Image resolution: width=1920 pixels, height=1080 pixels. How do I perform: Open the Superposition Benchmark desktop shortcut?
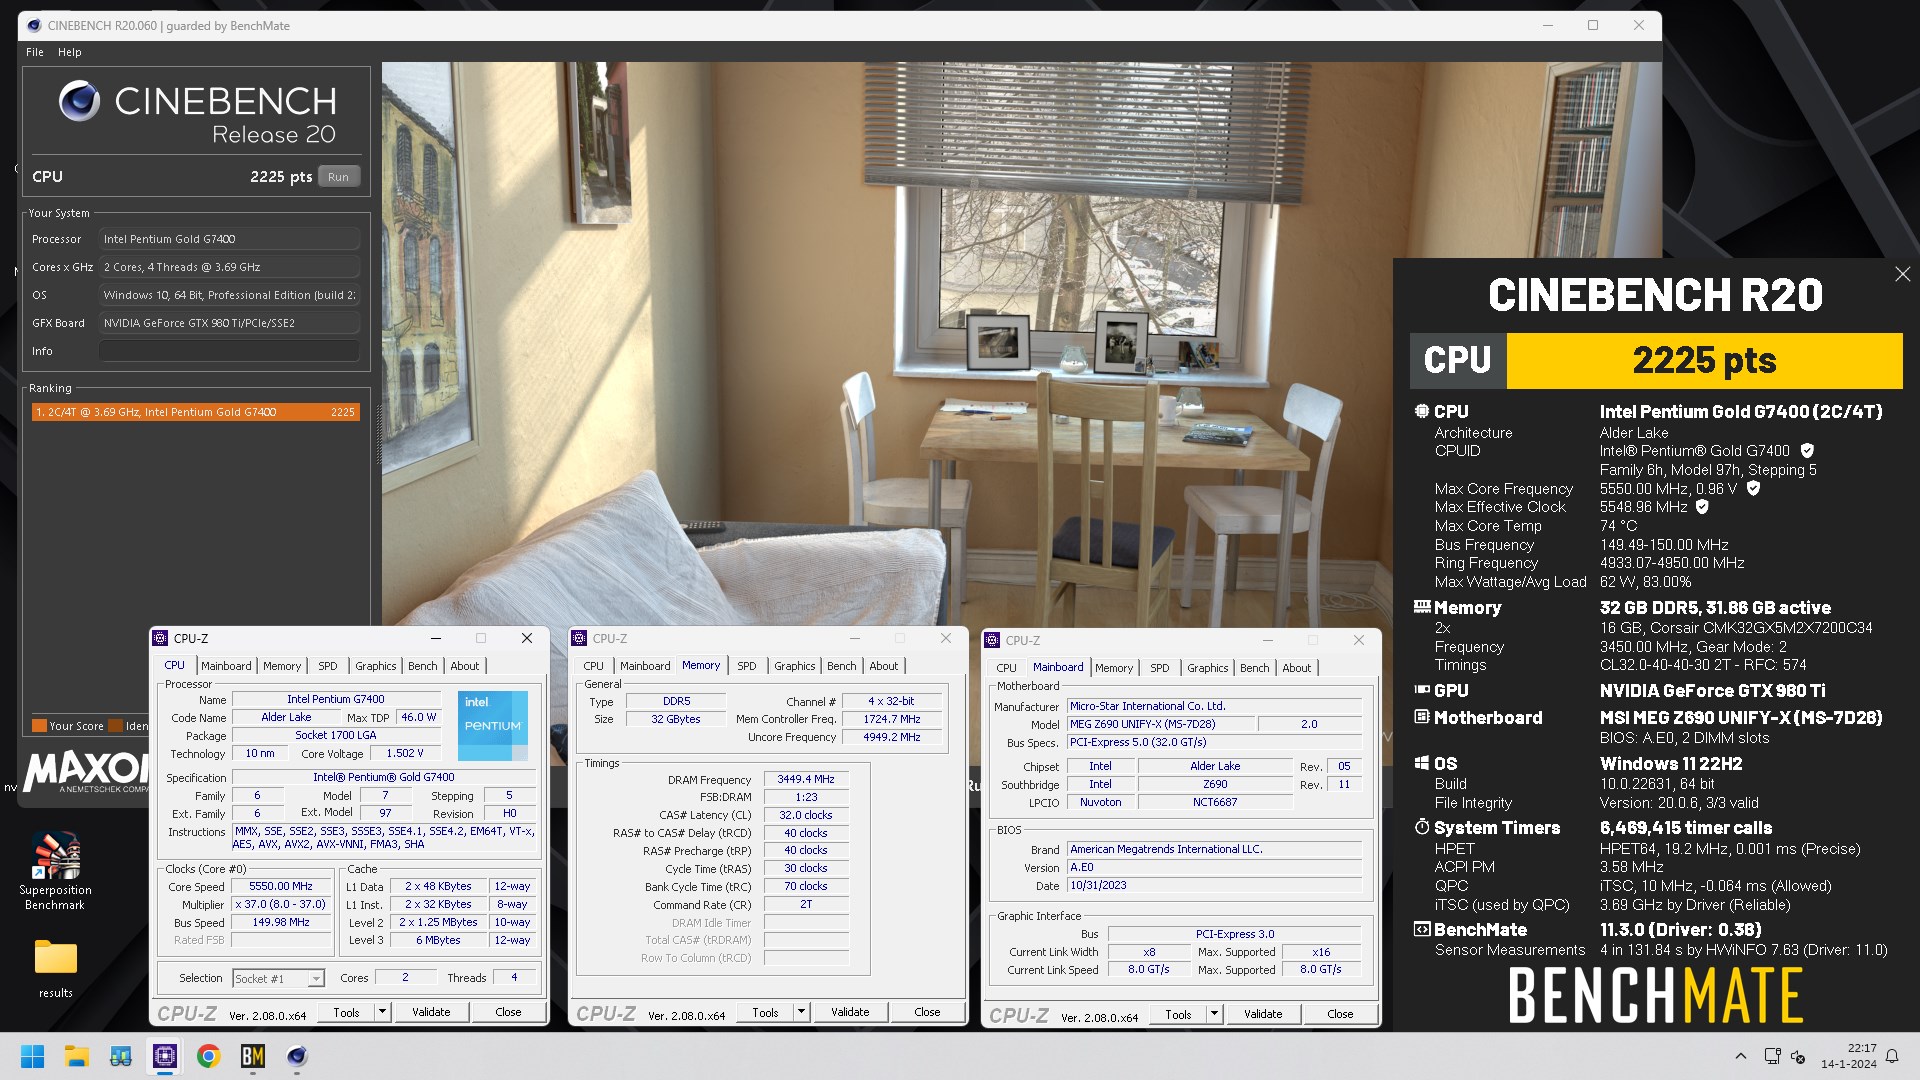point(55,870)
